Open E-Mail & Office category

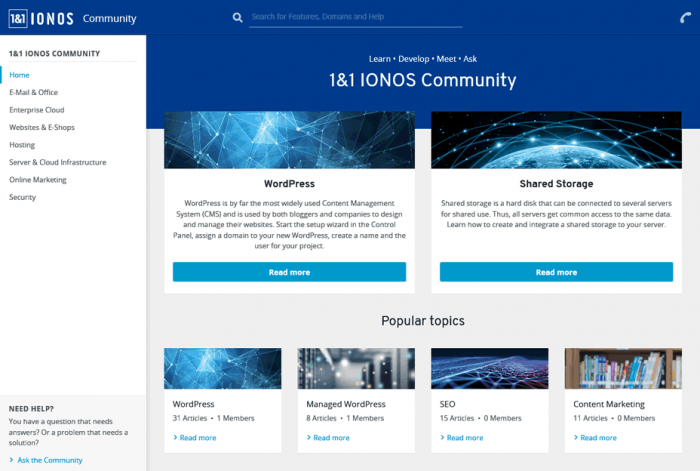click(34, 92)
